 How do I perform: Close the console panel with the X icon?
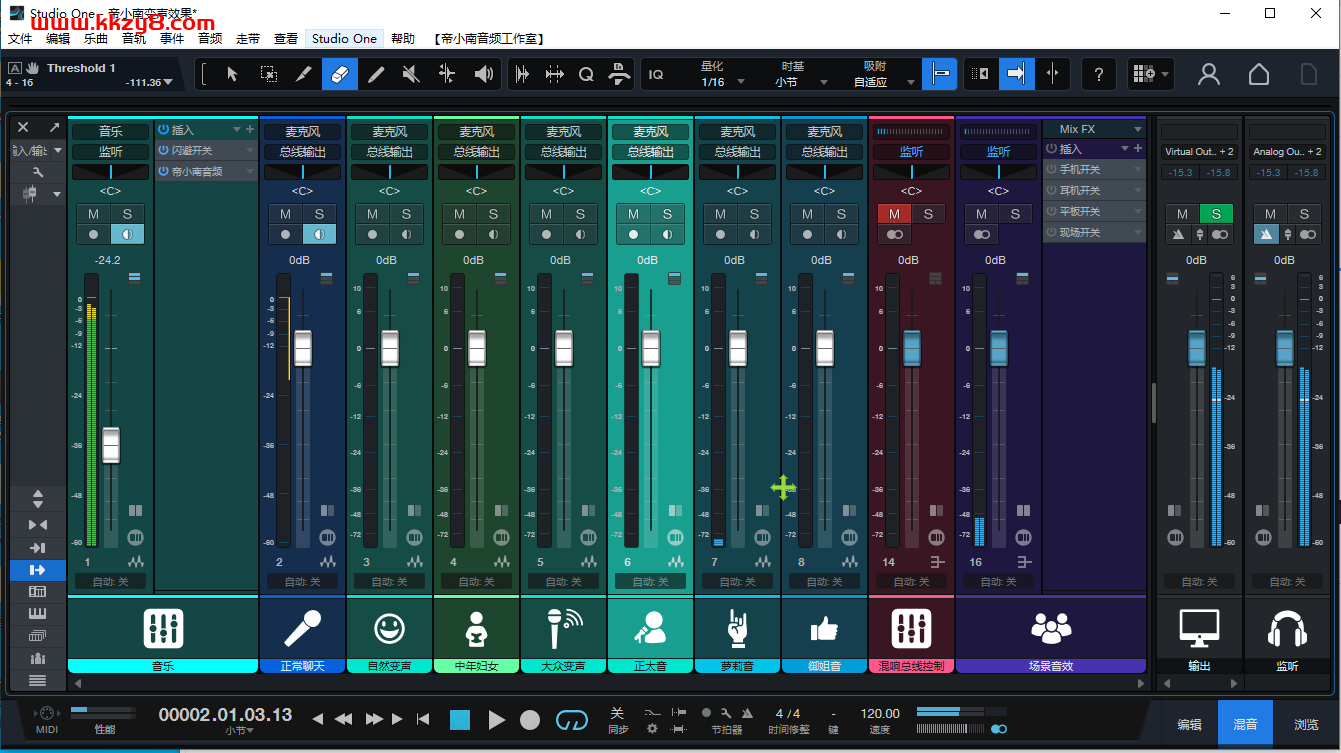(23, 127)
